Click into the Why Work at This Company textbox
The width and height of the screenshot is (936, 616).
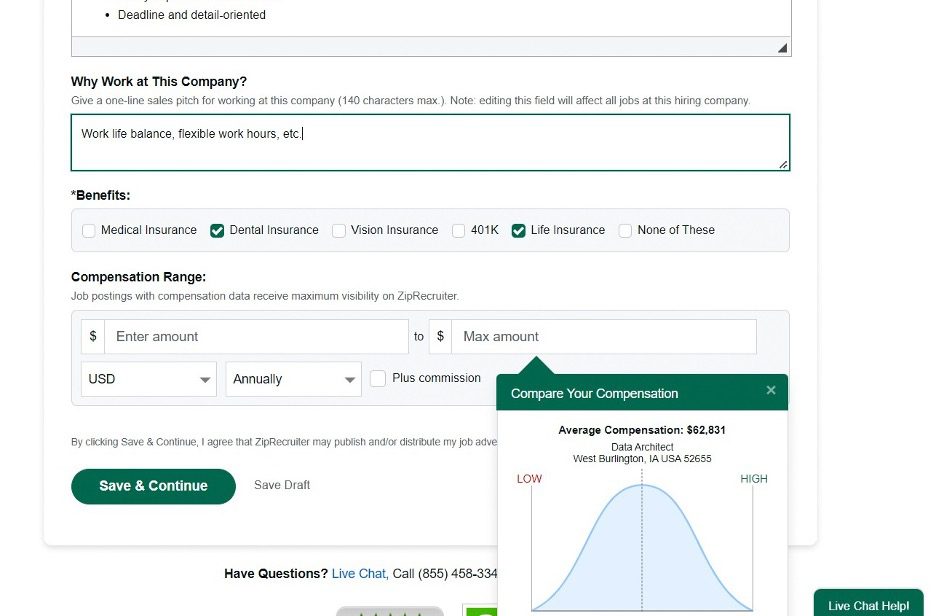[430, 142]
